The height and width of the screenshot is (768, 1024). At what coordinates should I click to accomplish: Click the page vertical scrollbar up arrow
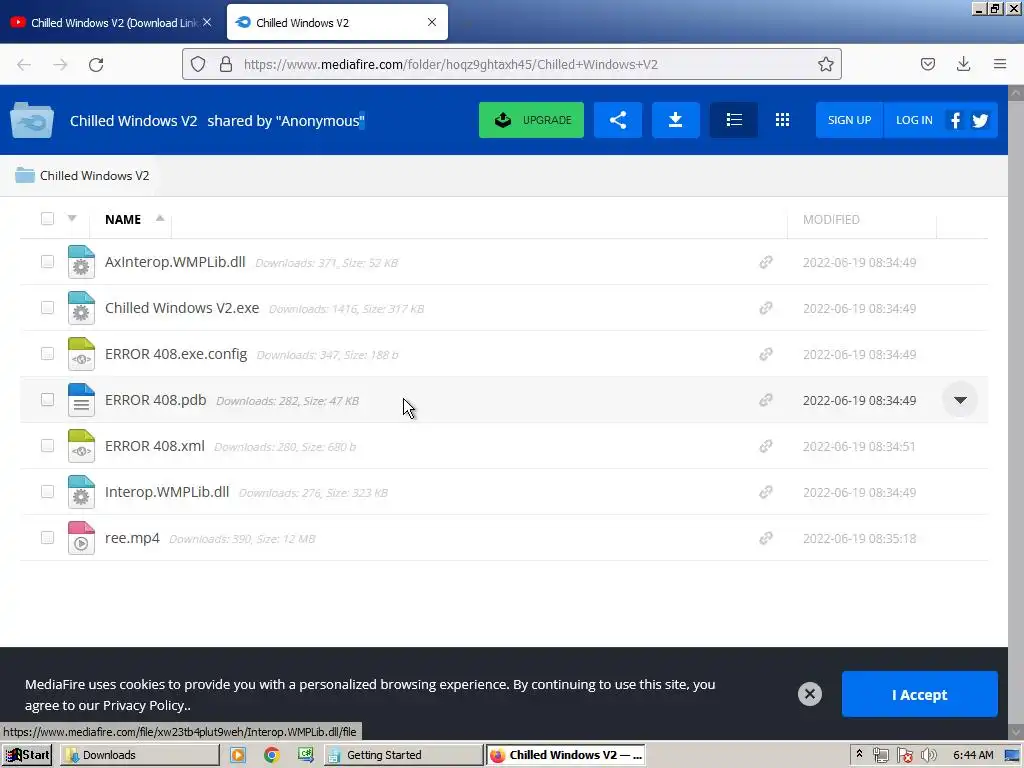(1016, 93)
